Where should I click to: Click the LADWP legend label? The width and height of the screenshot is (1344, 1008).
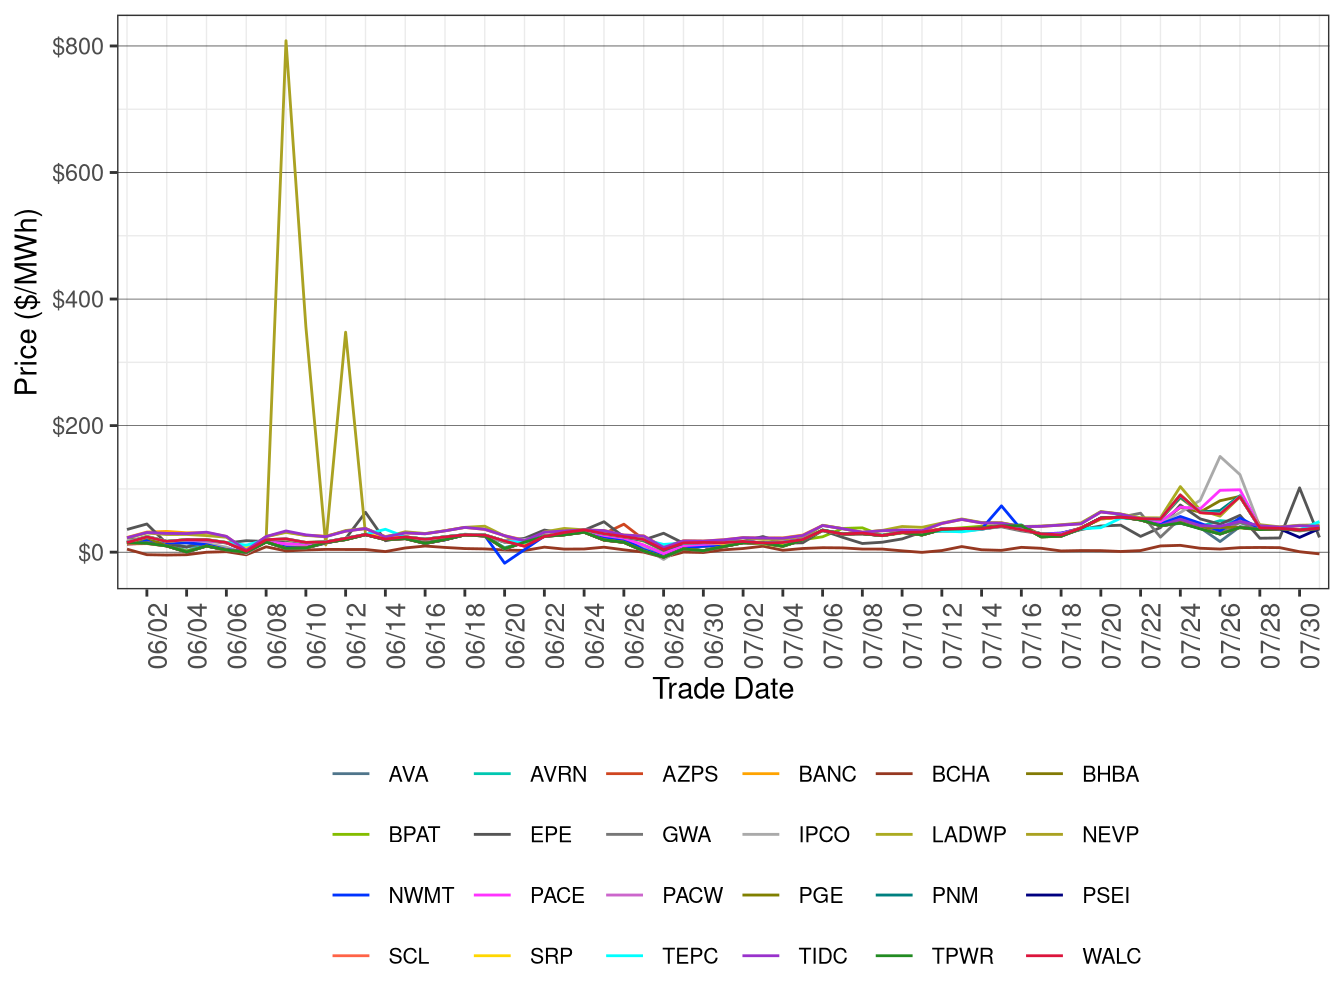968,835
